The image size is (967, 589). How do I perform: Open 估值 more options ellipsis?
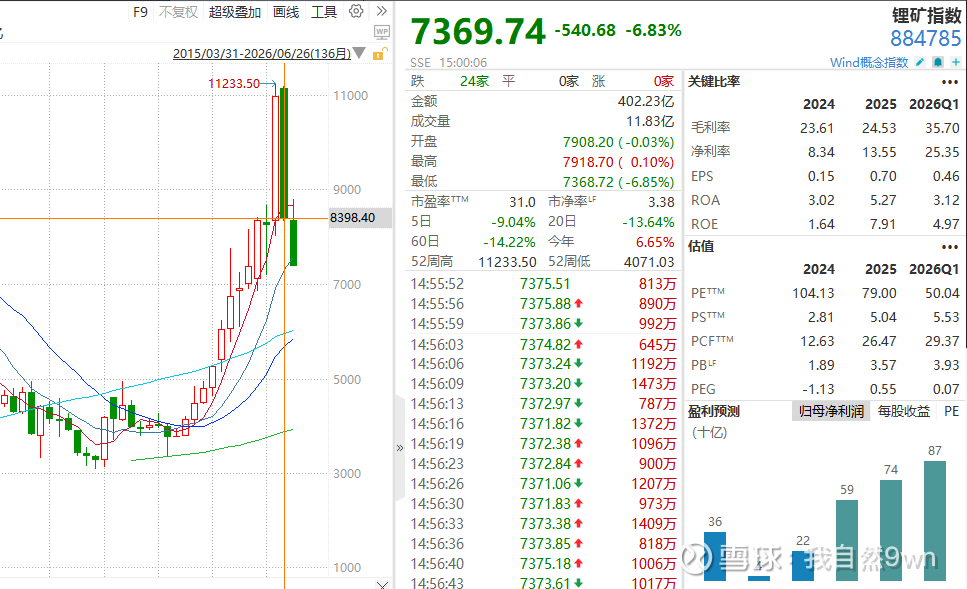click(x=950, y=247)
